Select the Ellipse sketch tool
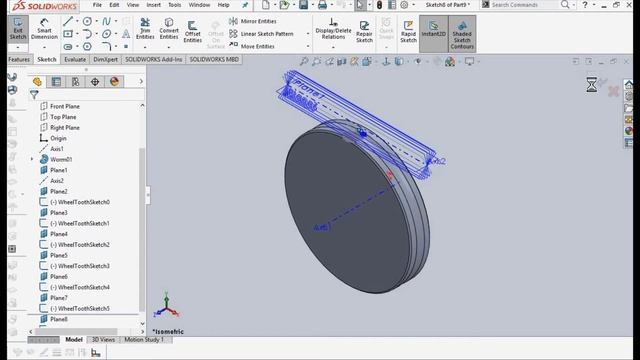 (x=107, y=33)
